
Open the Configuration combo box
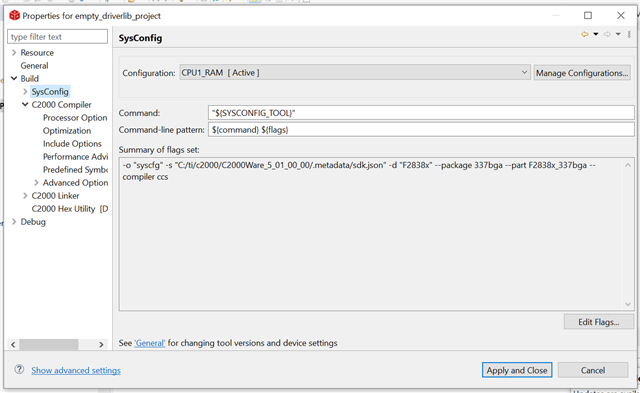[355, 73]
